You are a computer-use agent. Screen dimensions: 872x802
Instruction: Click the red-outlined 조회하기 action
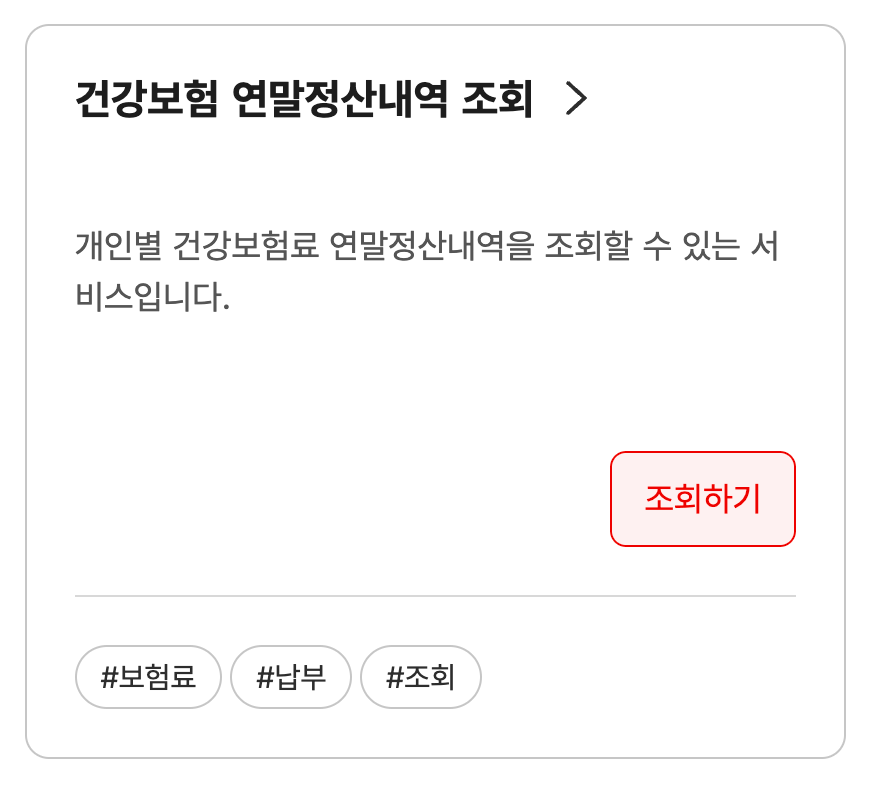(703, 497)
